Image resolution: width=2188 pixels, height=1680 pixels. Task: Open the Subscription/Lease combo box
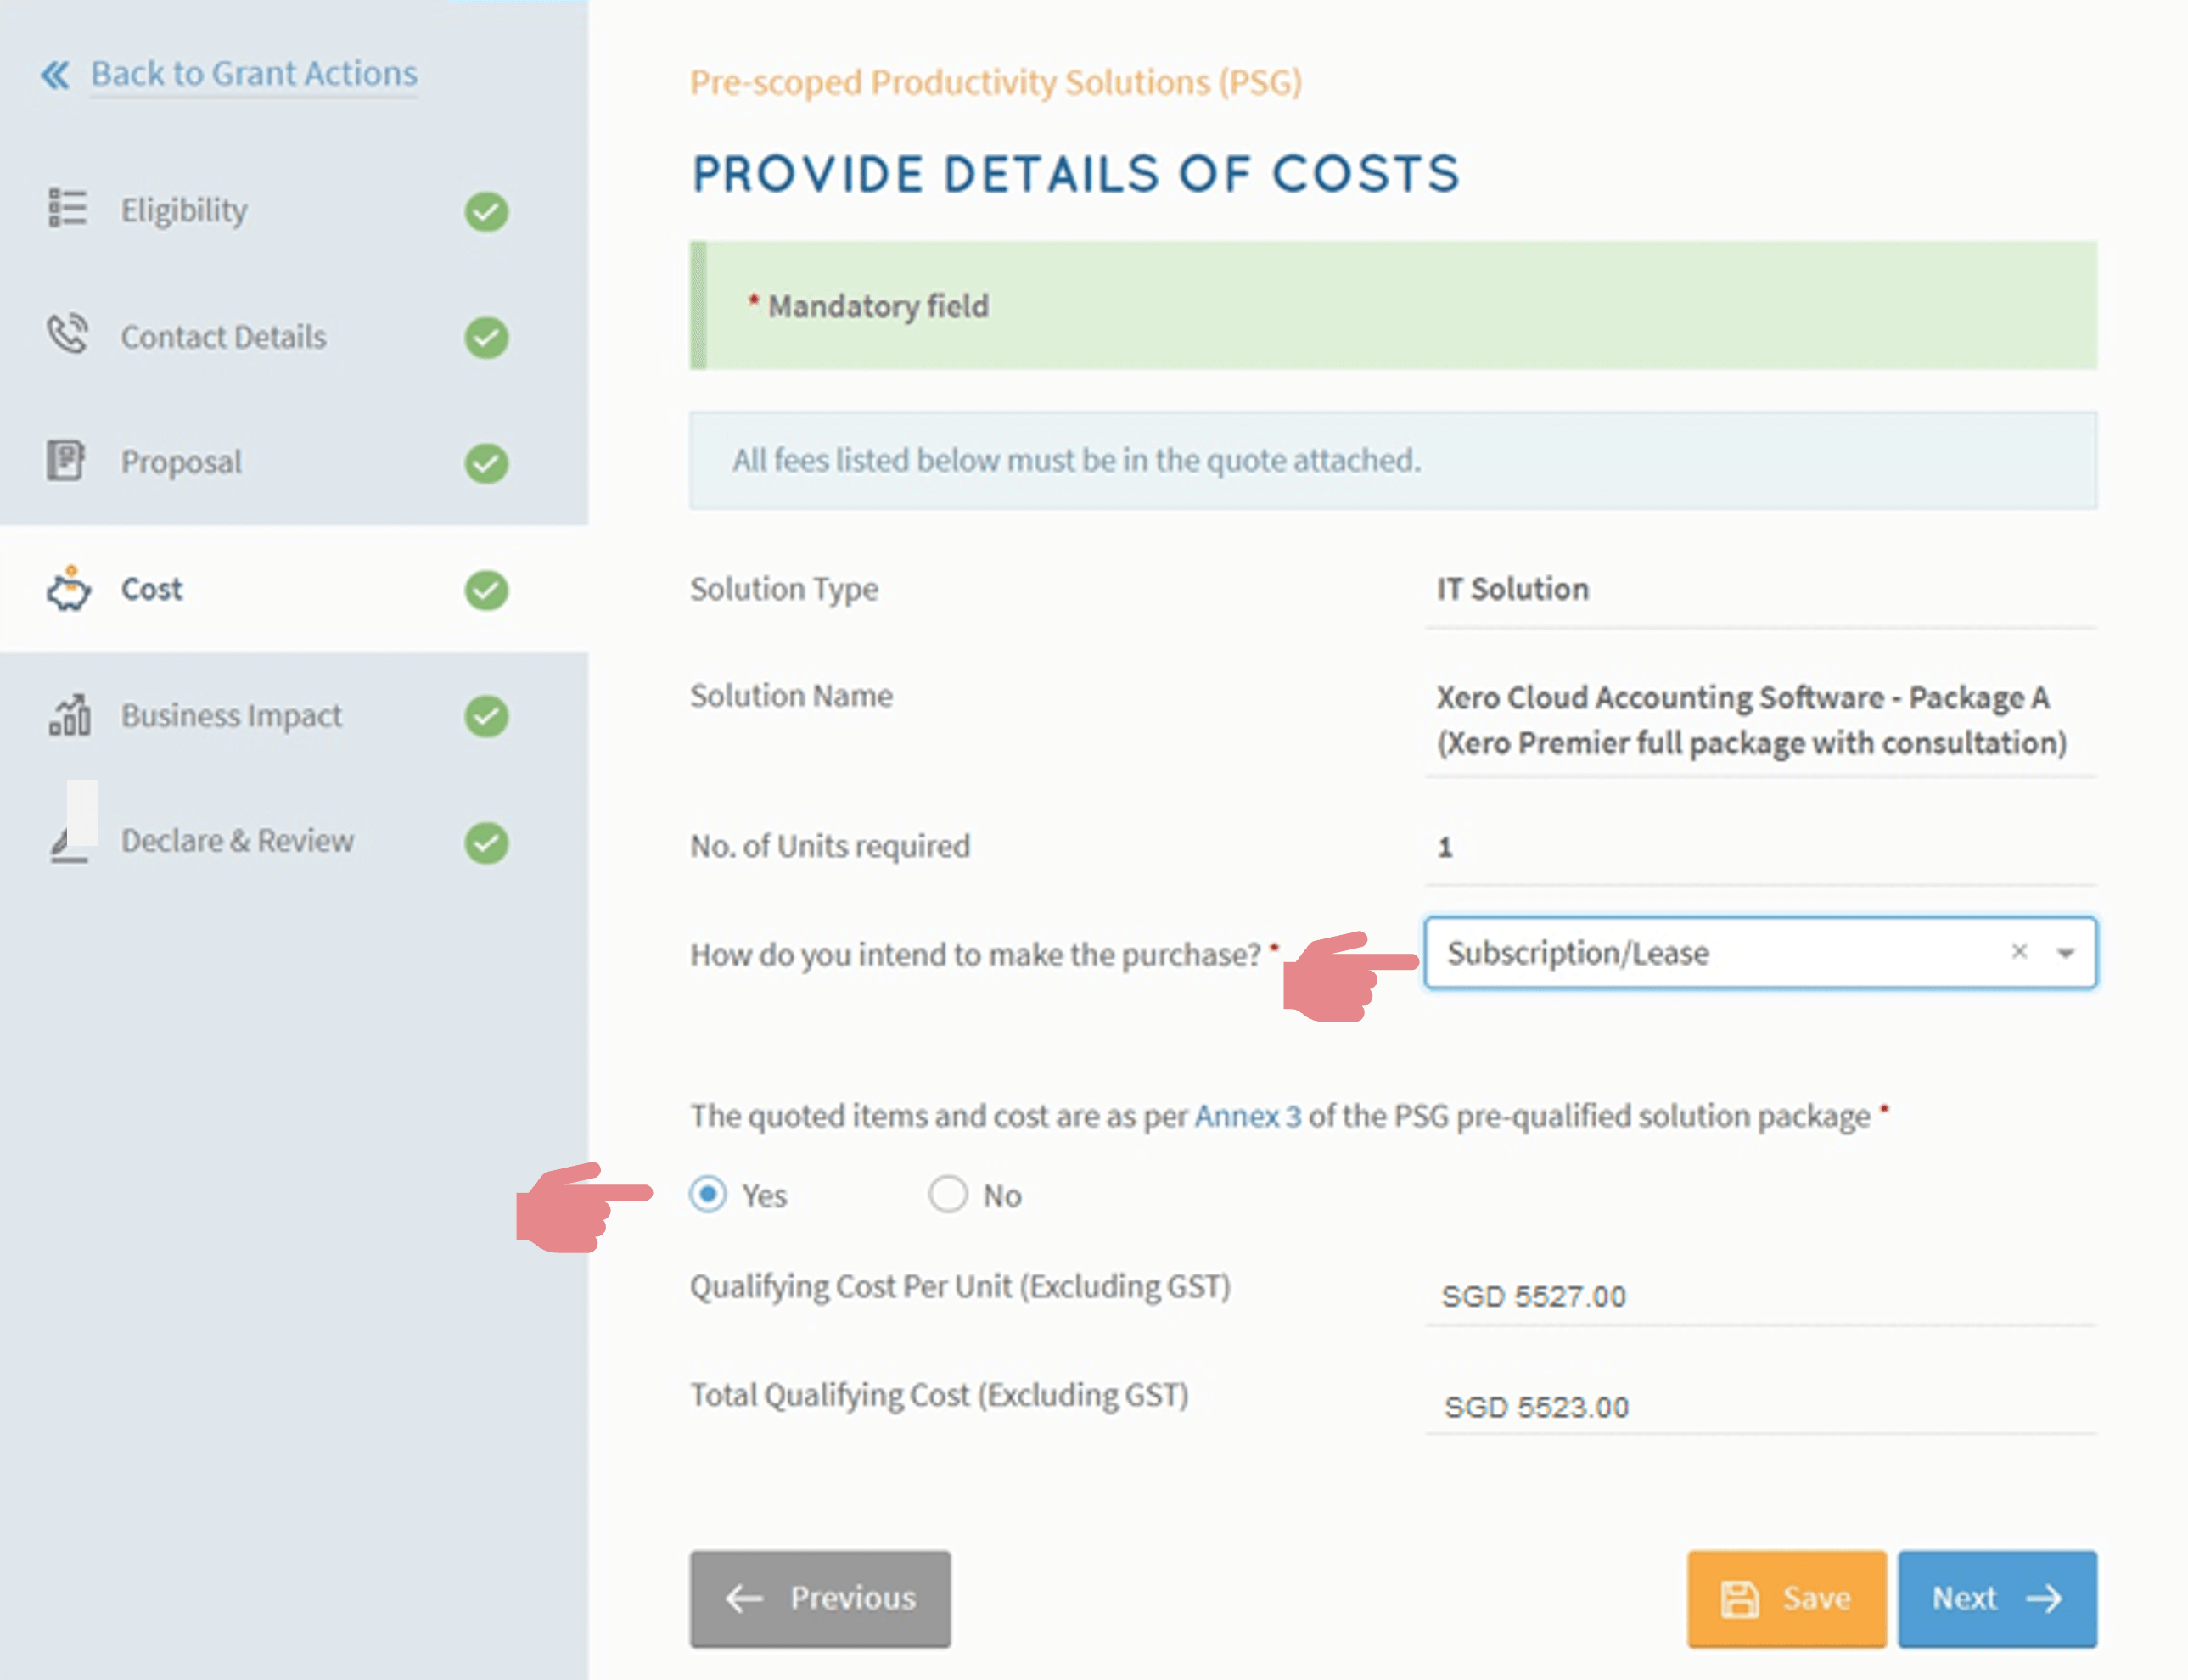pos(1700,953)
